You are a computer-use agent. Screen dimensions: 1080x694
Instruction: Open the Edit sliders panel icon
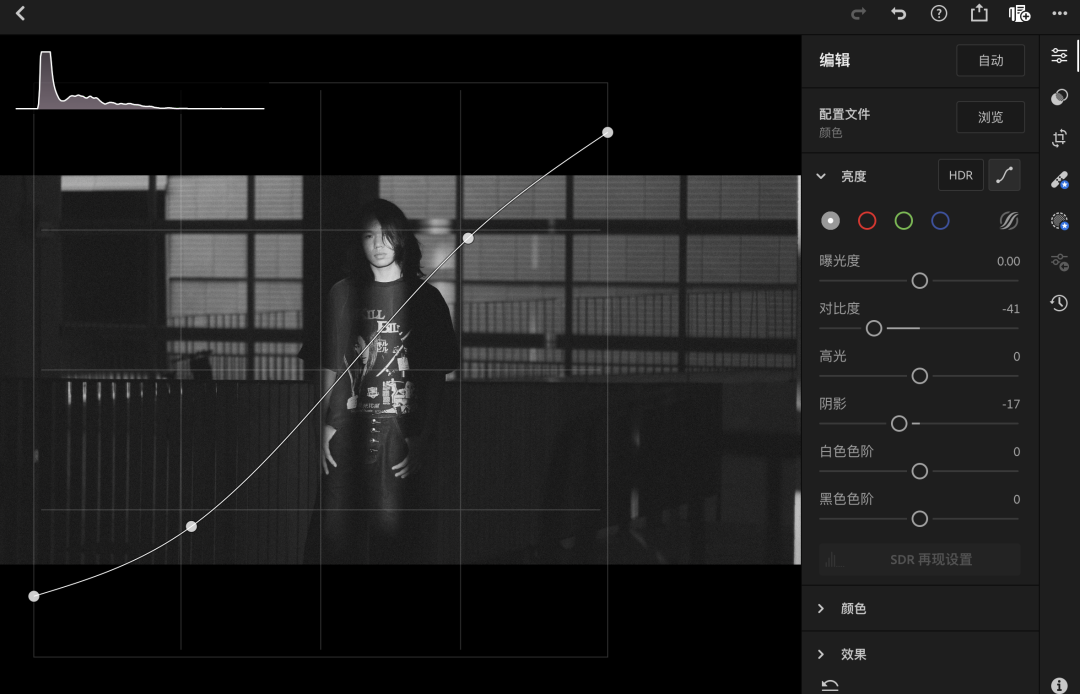[1059, 56]
